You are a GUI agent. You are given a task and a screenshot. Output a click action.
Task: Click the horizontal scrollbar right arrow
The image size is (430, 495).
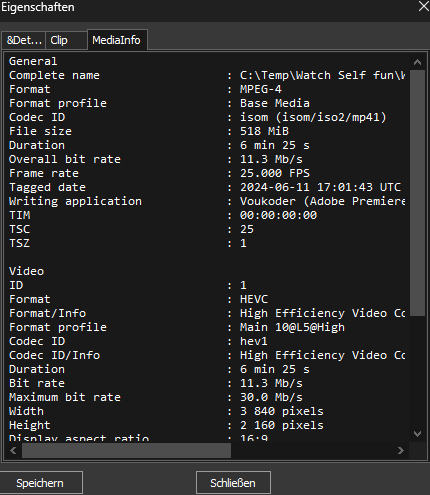pyautogui.click(x=401, y=451)
